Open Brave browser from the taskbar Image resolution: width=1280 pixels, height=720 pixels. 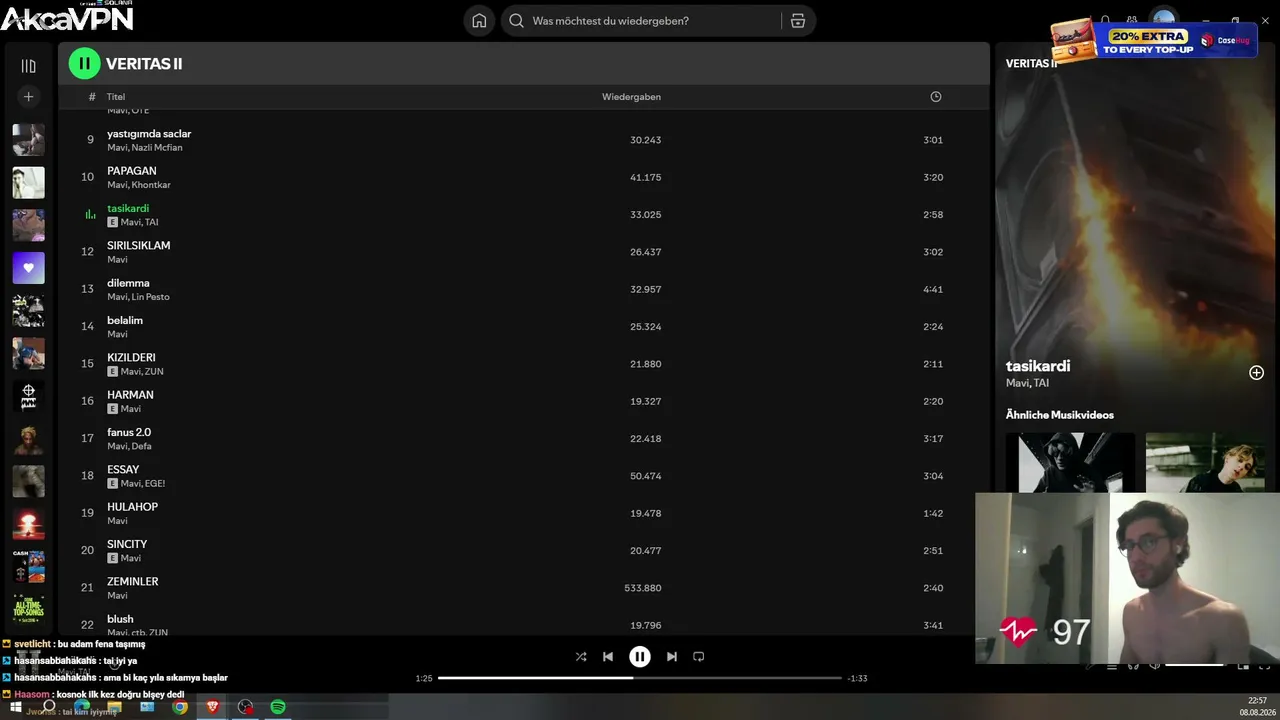tap(212, 707)
